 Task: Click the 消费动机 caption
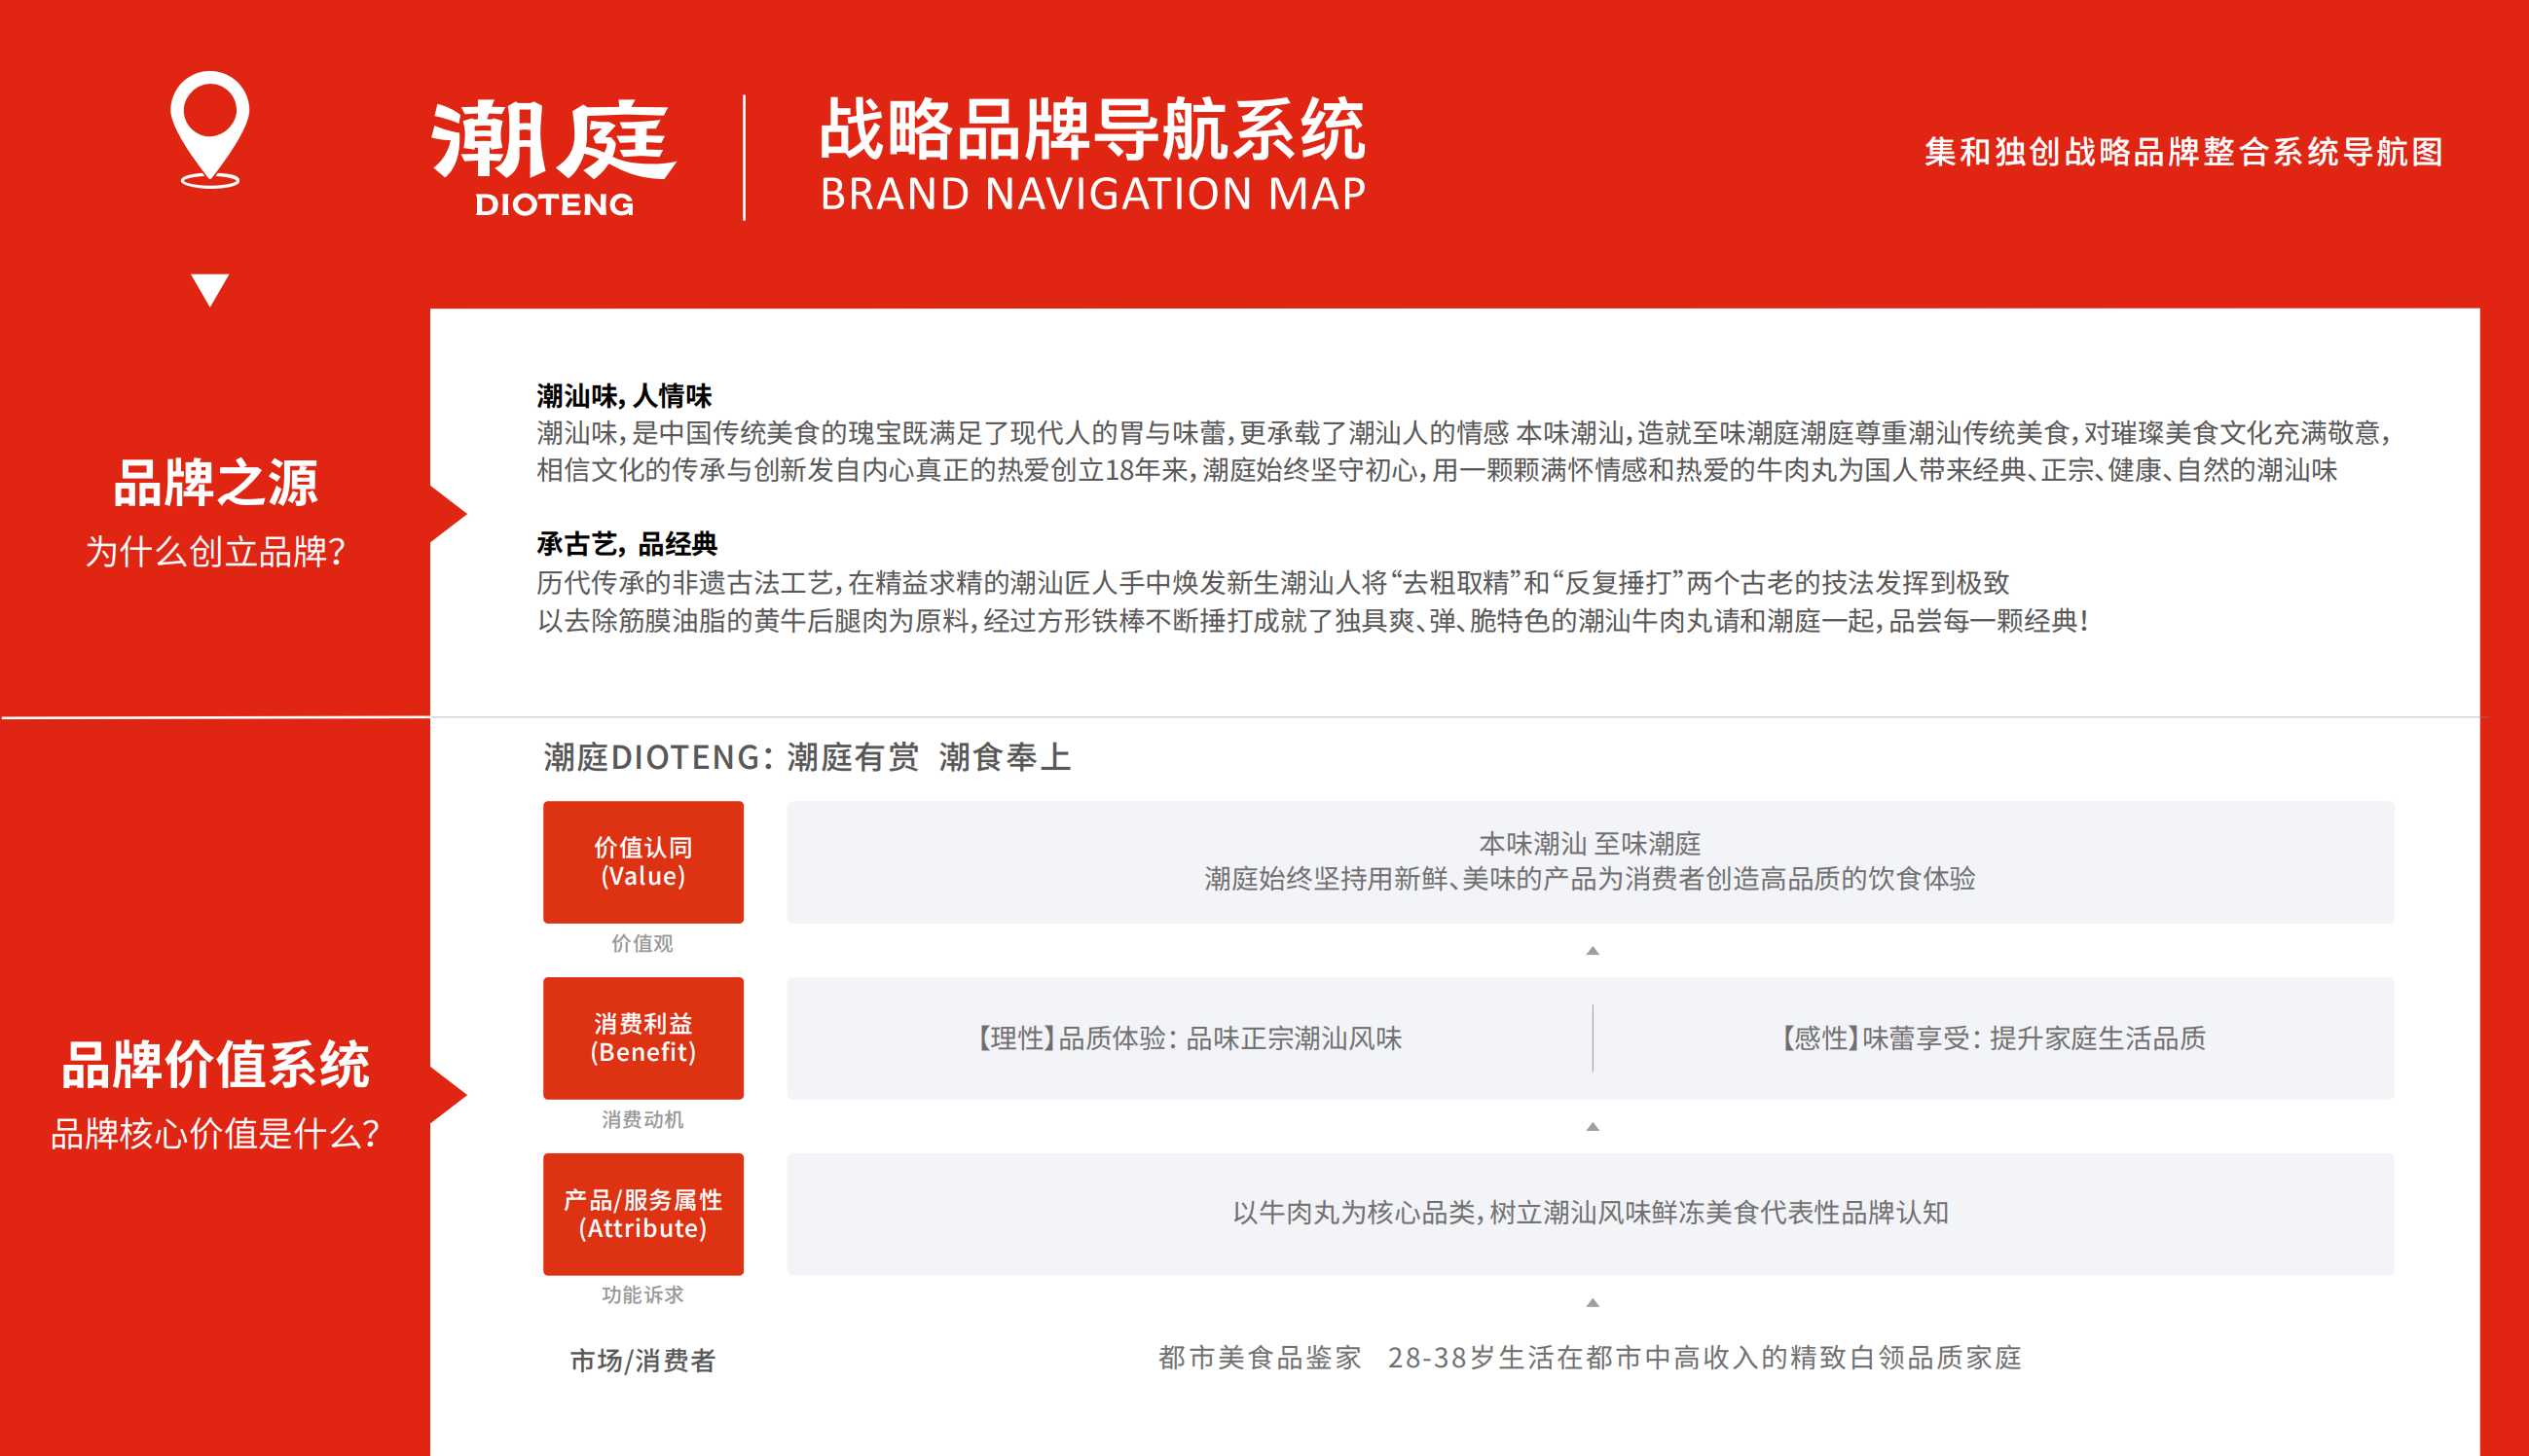[642, 1119]
